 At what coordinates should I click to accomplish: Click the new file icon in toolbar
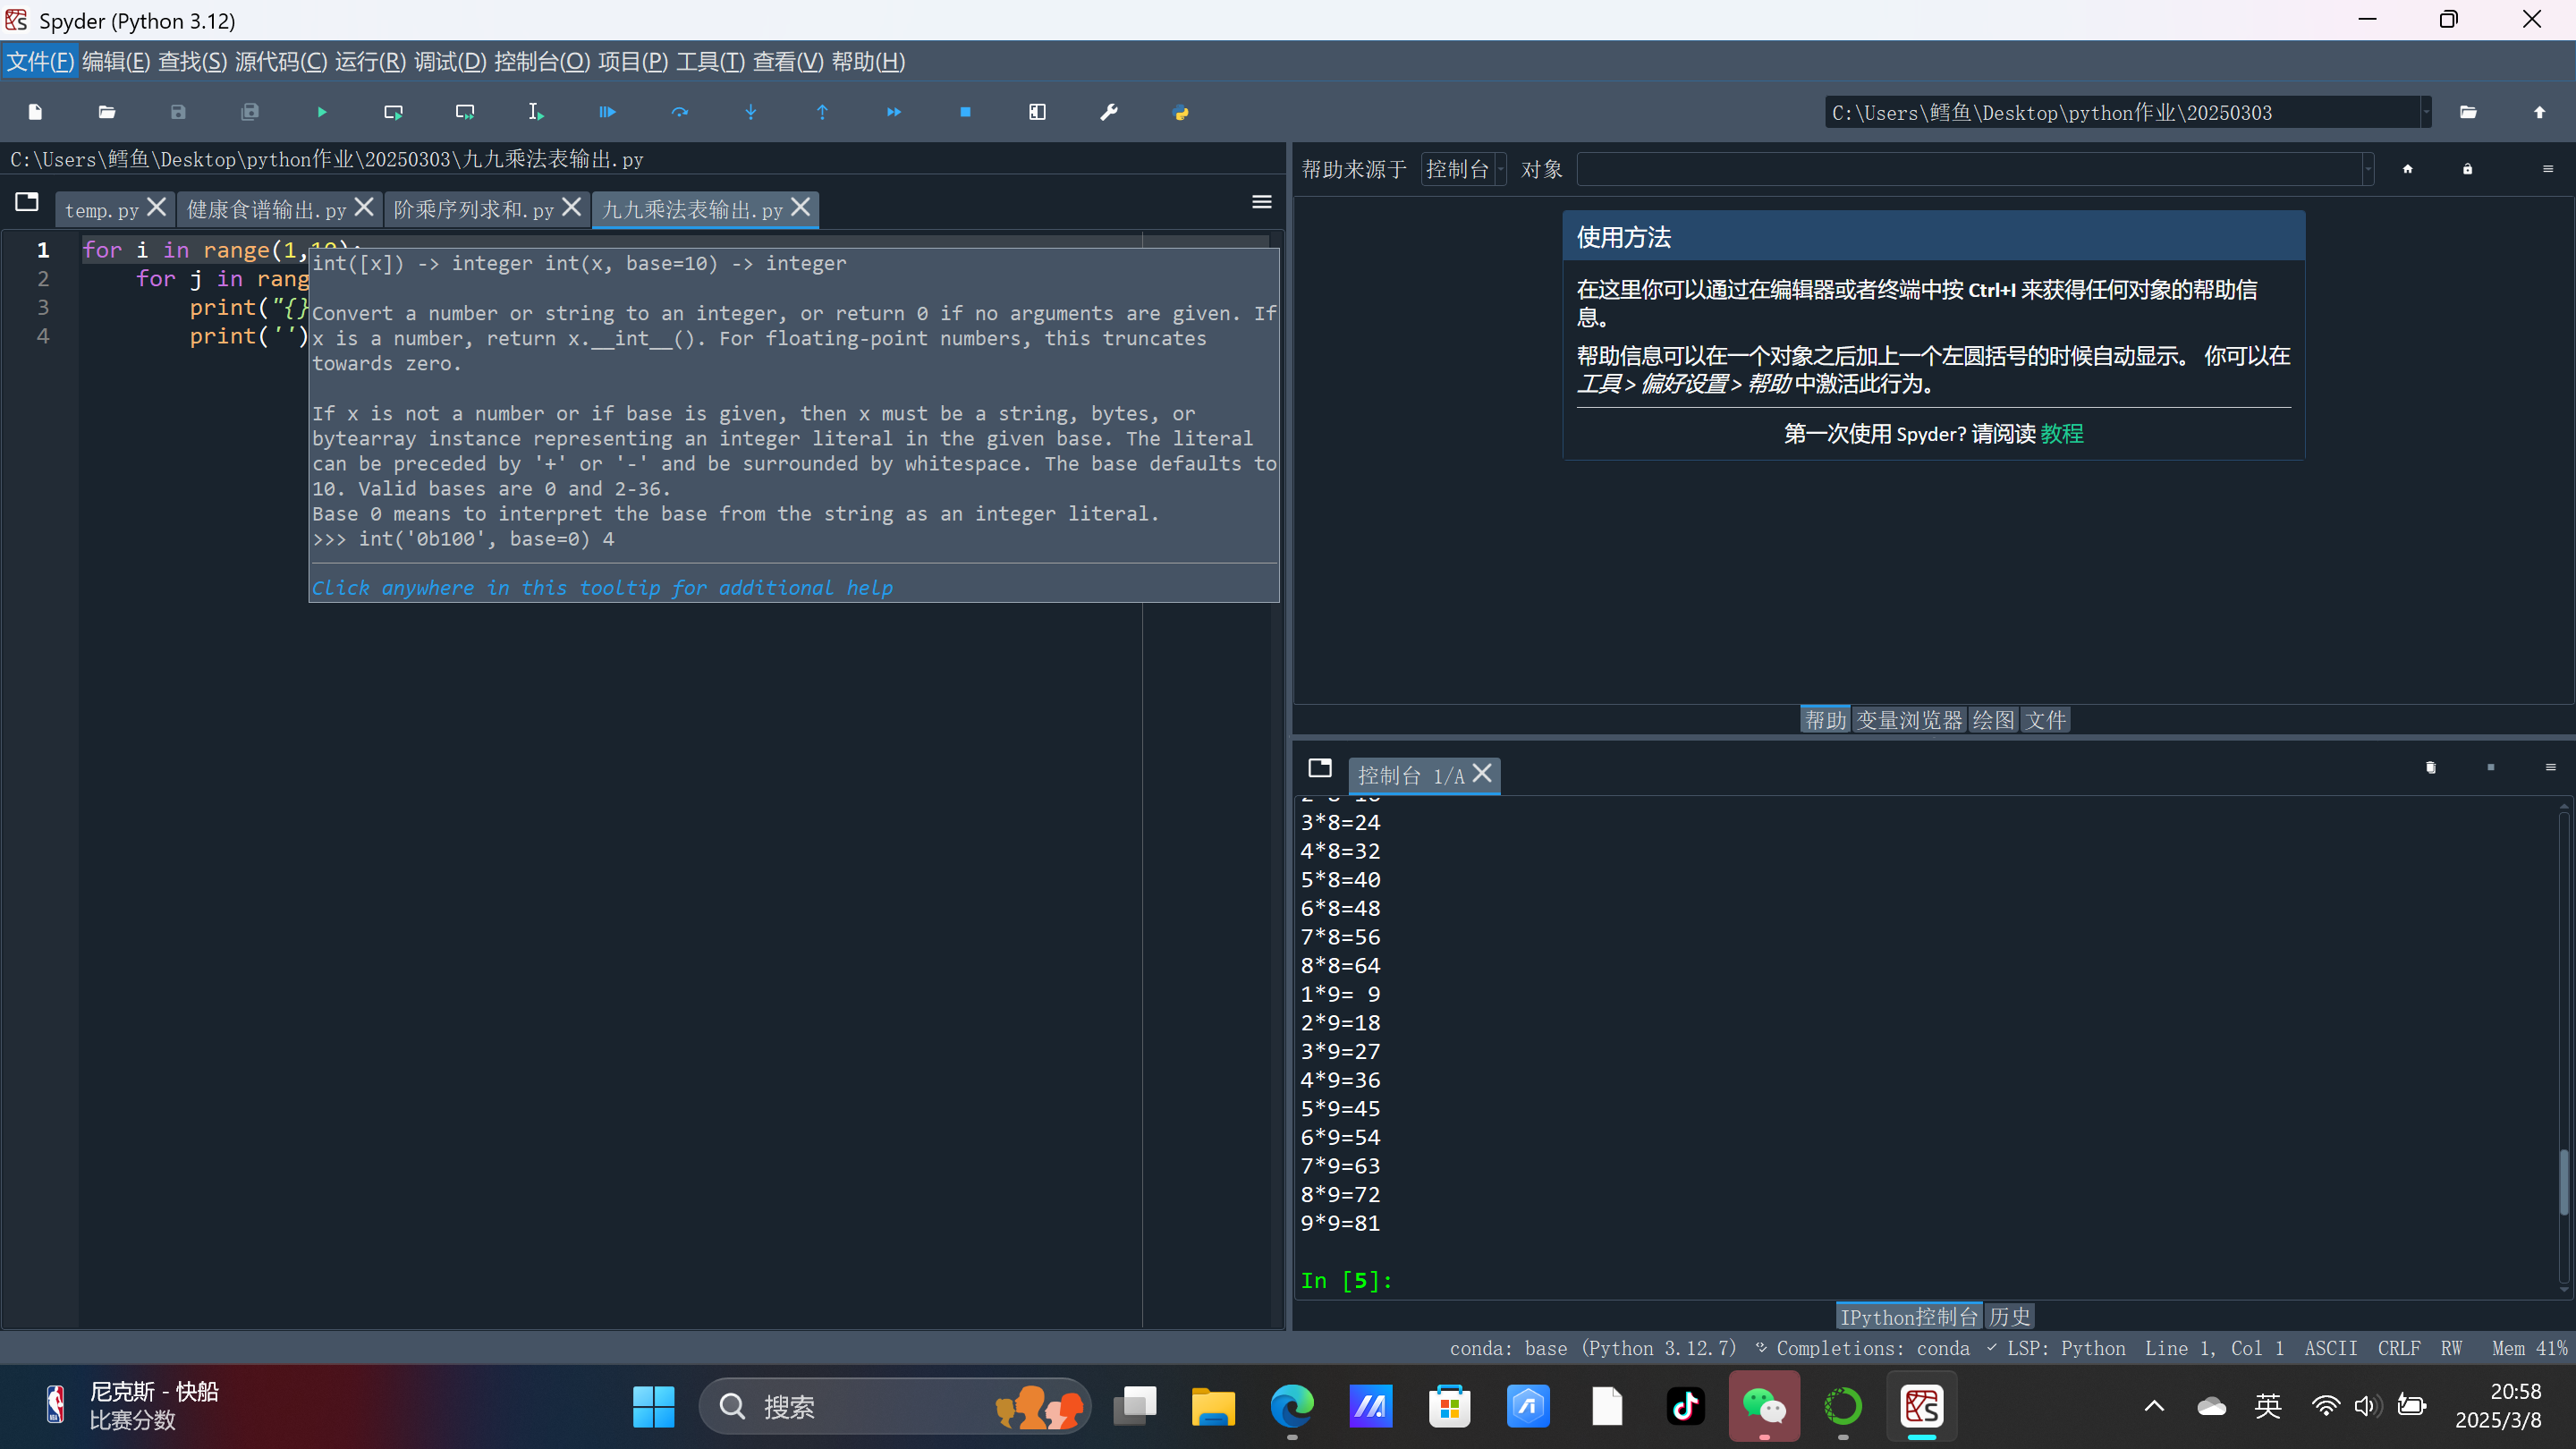[35, 112]
